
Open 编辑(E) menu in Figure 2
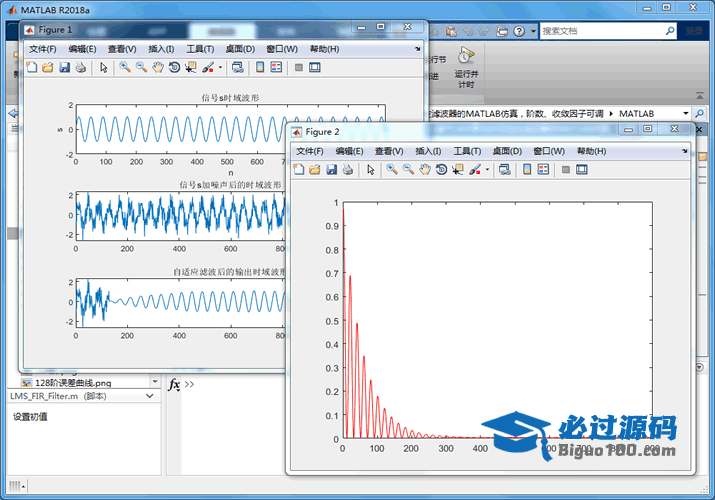[x=349, y=151]
